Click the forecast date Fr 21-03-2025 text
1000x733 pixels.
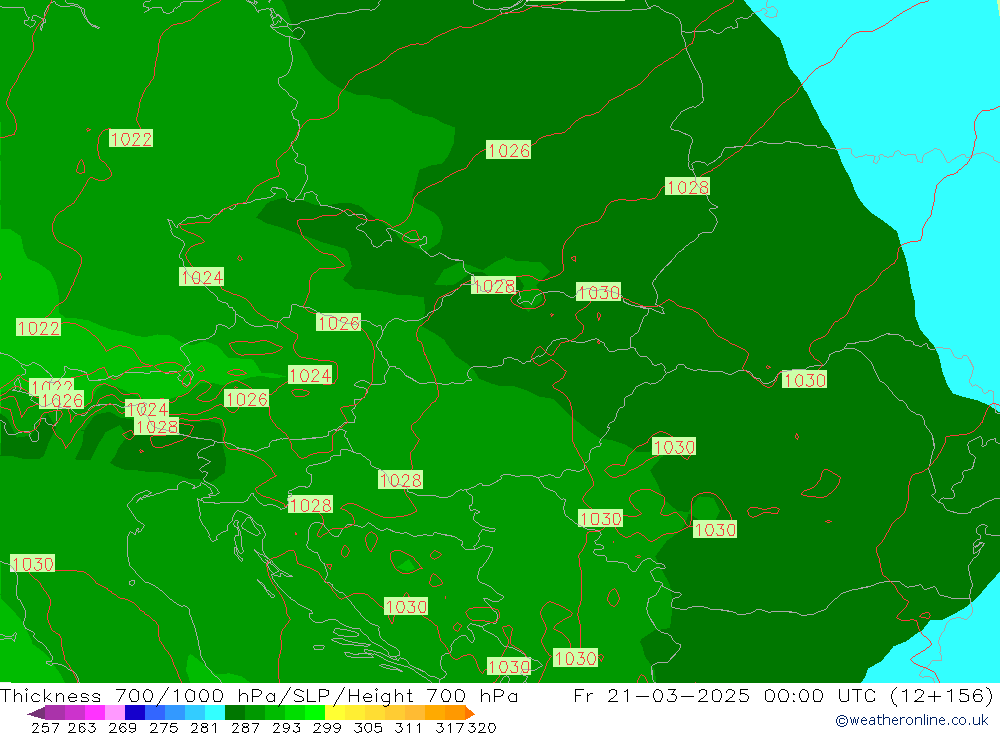661,695
